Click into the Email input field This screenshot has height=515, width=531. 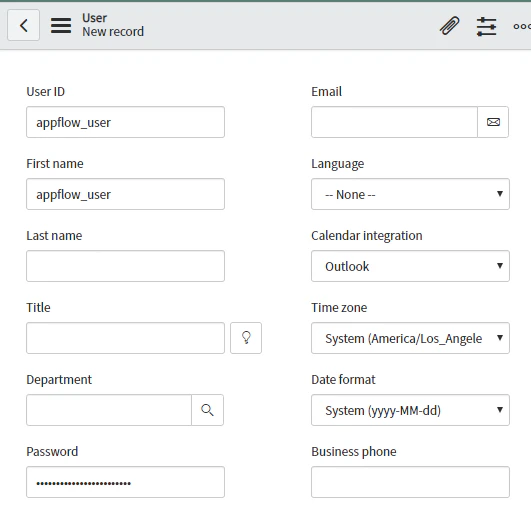[394, 122]
